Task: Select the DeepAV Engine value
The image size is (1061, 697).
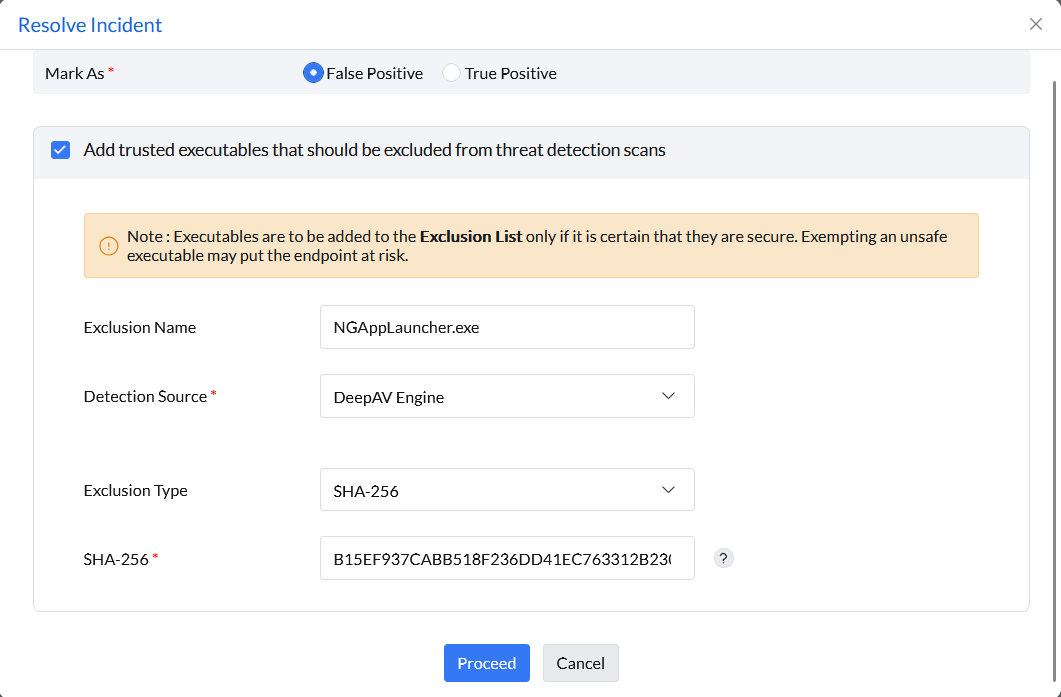Action: pos(390,396)
